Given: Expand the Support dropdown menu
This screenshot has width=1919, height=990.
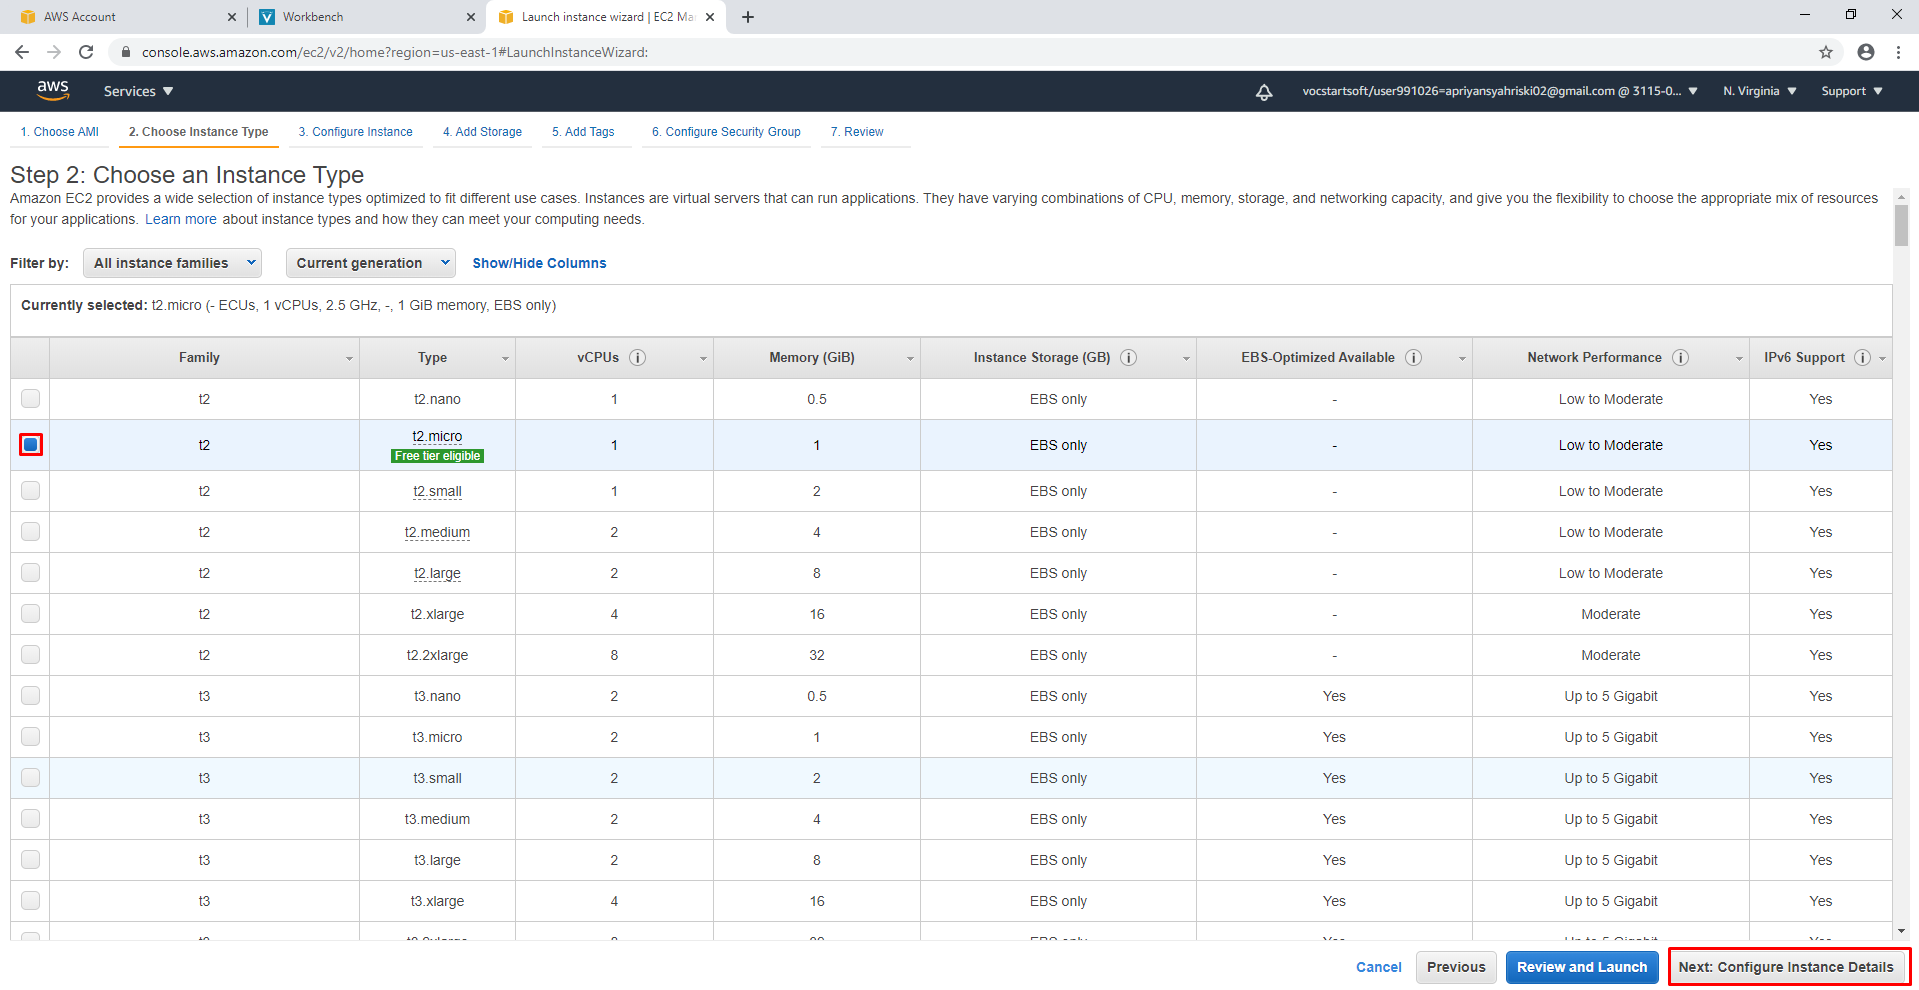Looking at the screenshot, I should [1851, 91].
